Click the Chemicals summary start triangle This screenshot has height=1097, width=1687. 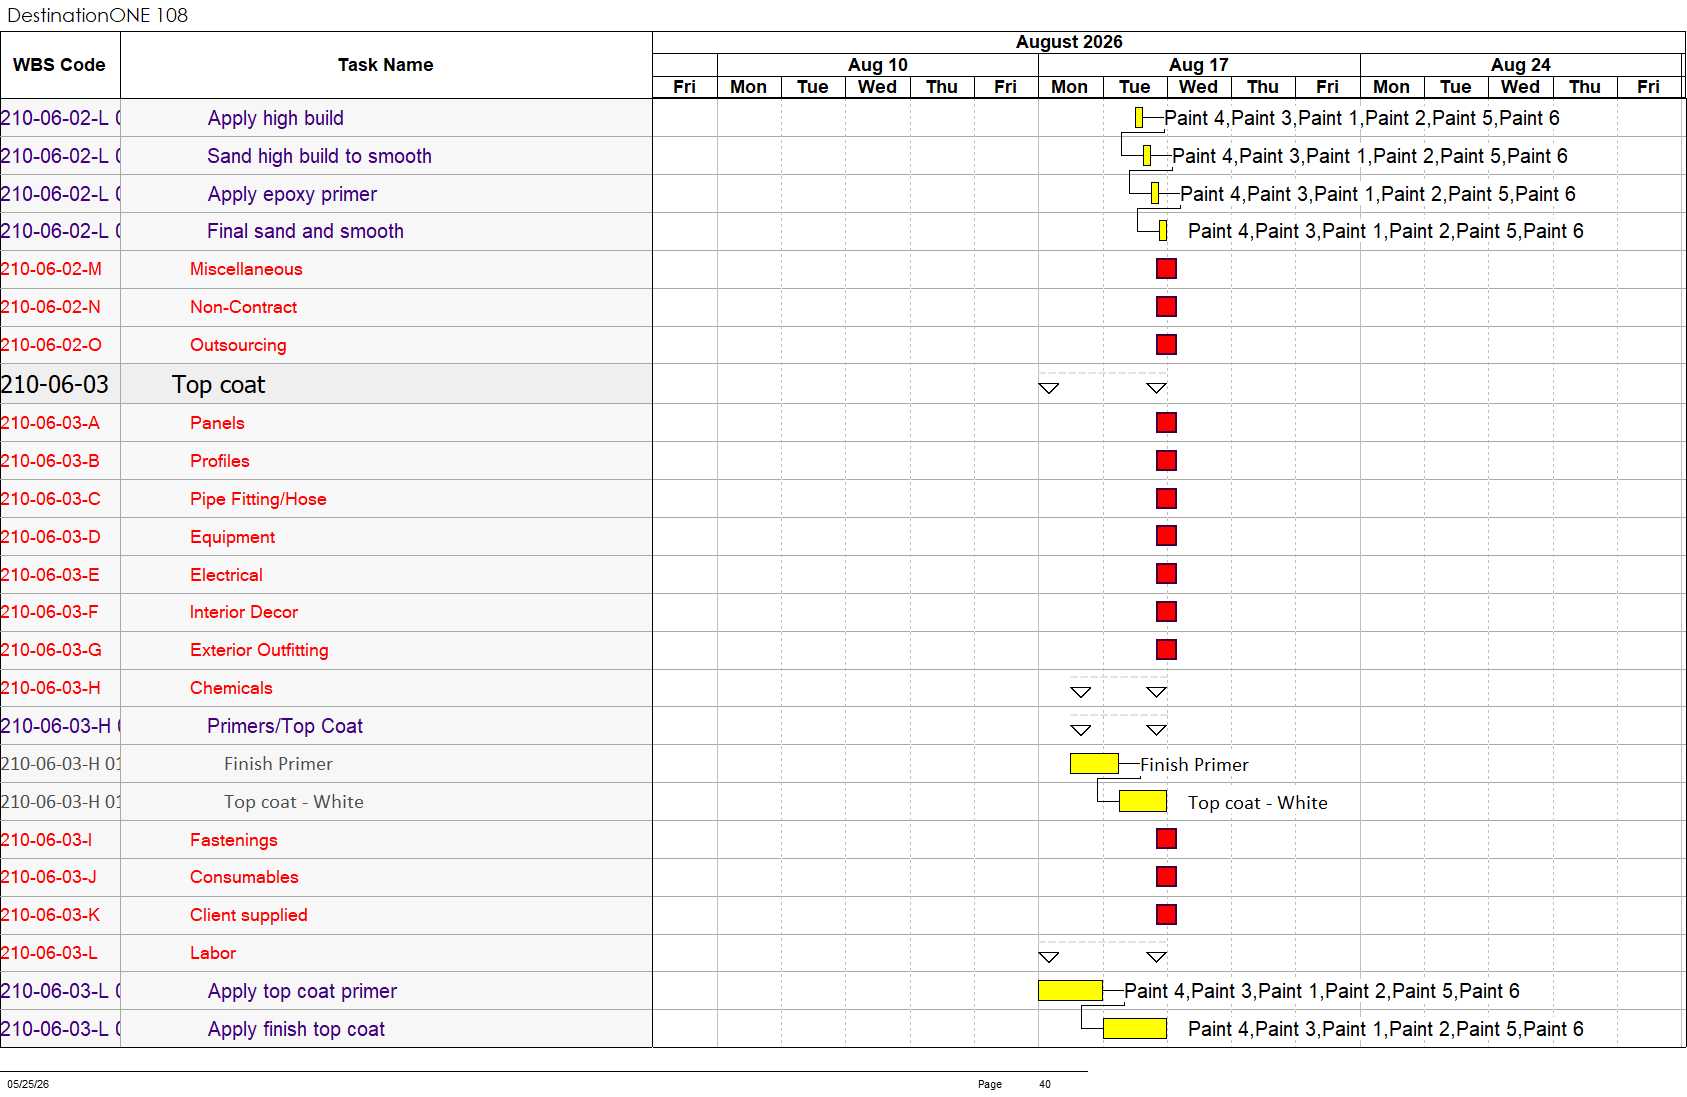1081,692
